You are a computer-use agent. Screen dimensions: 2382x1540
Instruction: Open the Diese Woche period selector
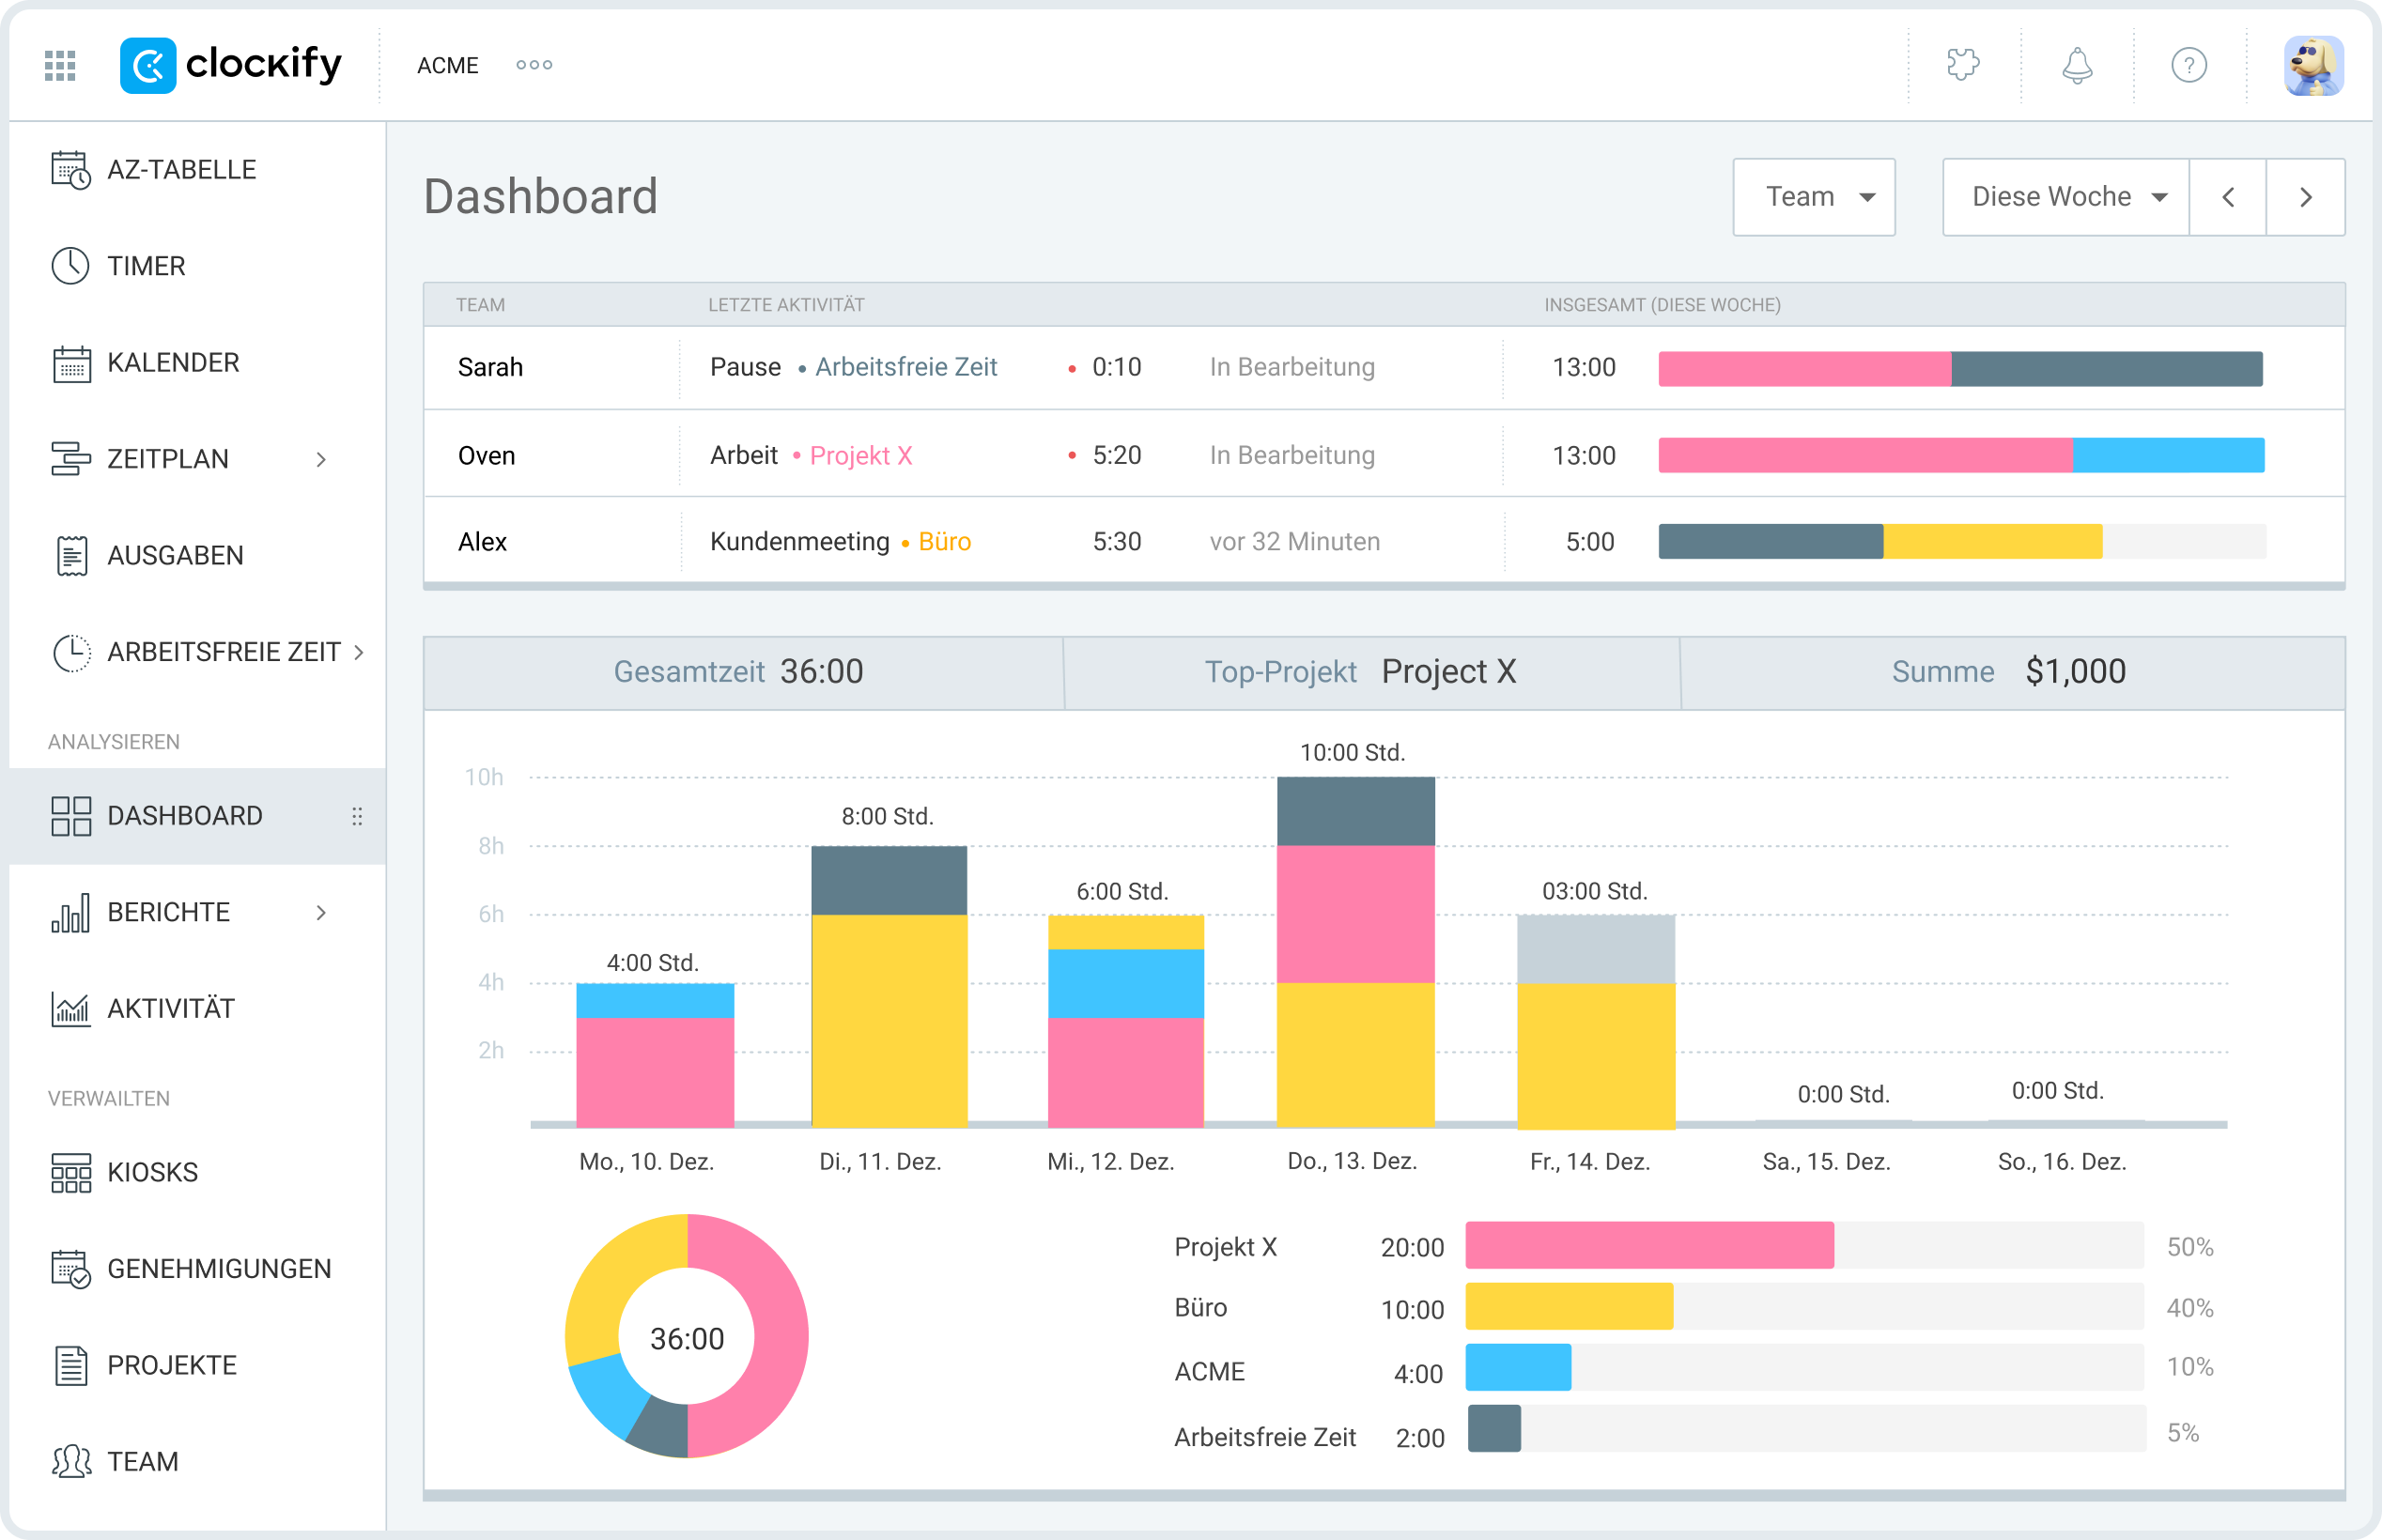[2063, 196]
